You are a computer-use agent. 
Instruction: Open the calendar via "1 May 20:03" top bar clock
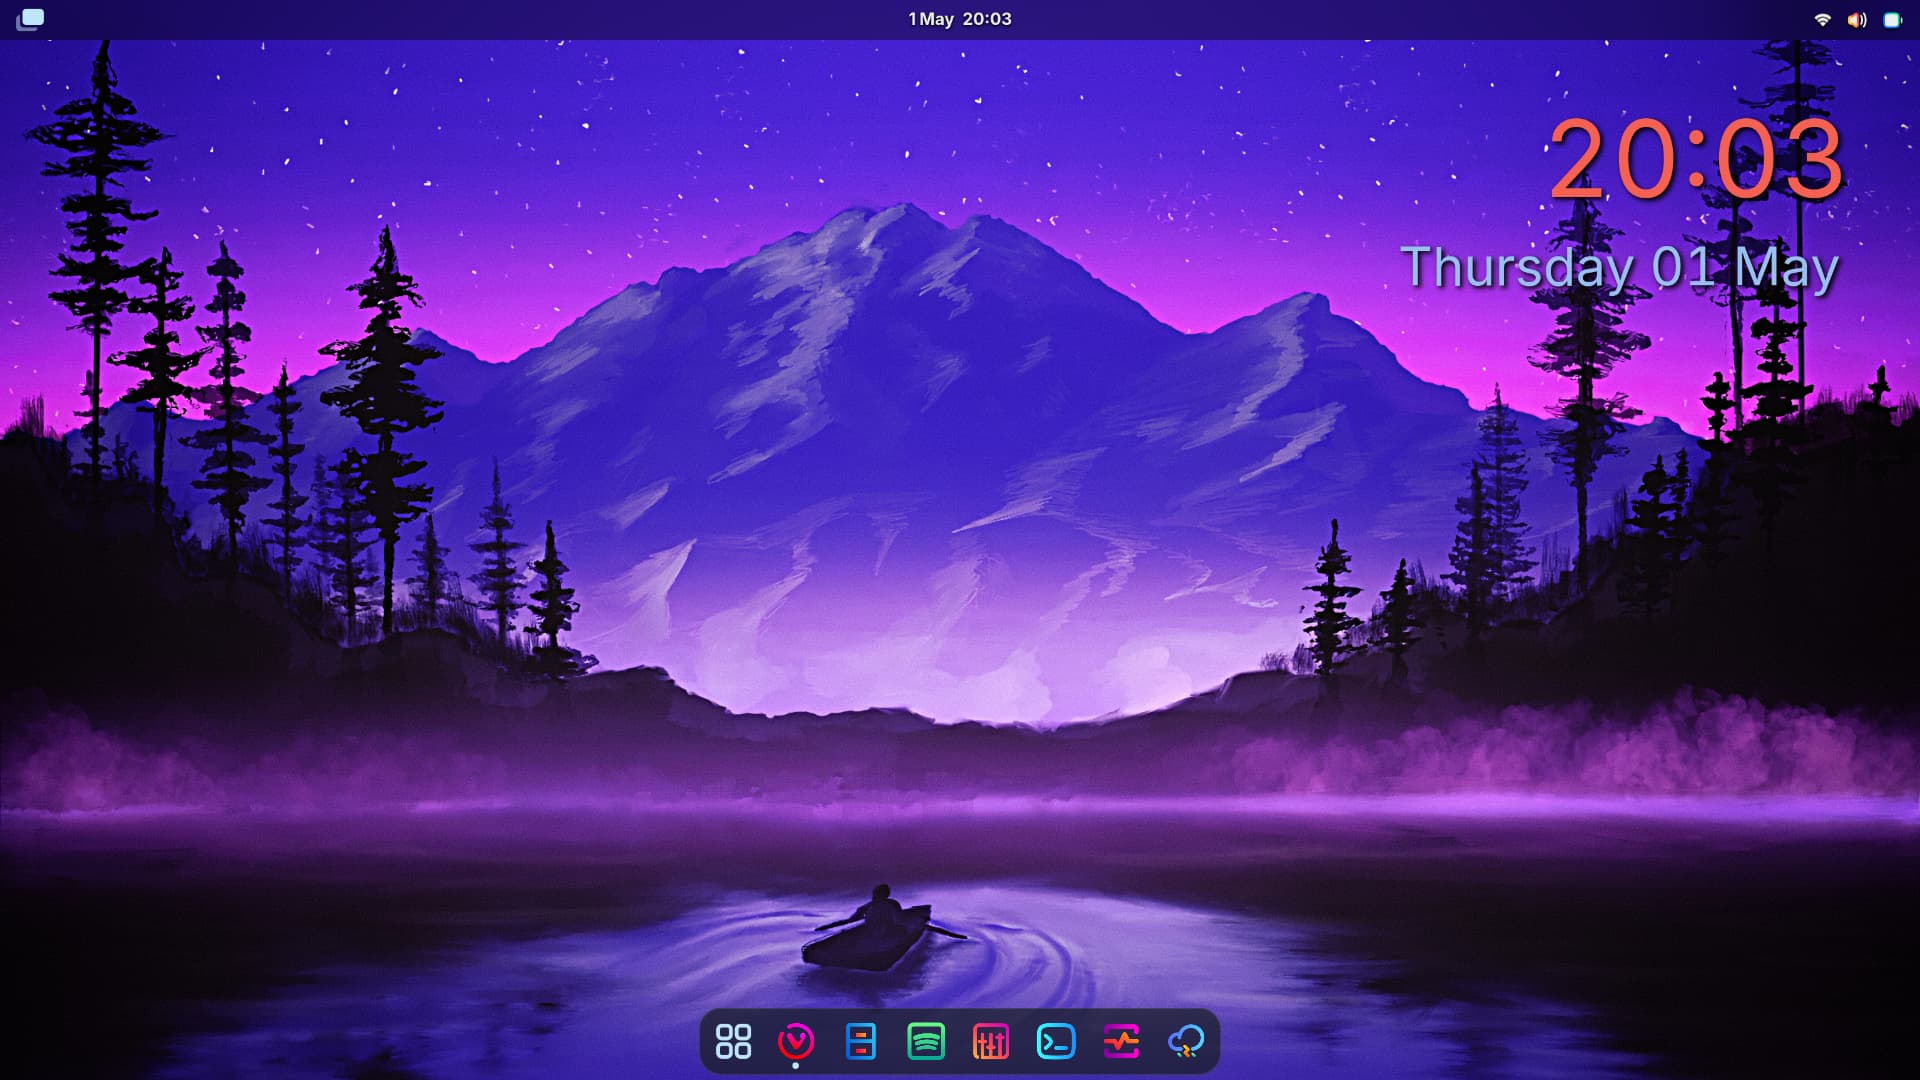point(960,19)
